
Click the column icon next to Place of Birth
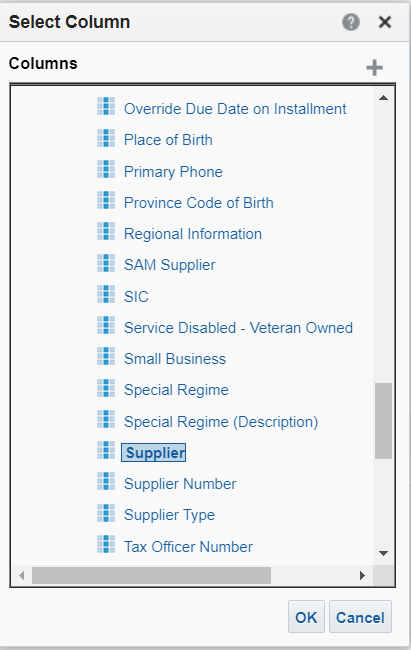pos(106,138)
